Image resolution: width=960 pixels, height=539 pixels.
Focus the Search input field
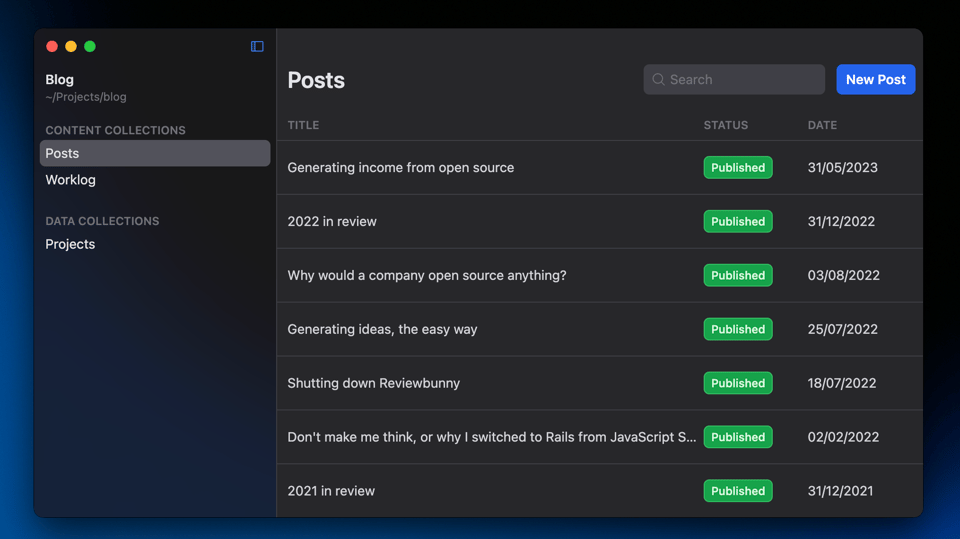(742, 80)
